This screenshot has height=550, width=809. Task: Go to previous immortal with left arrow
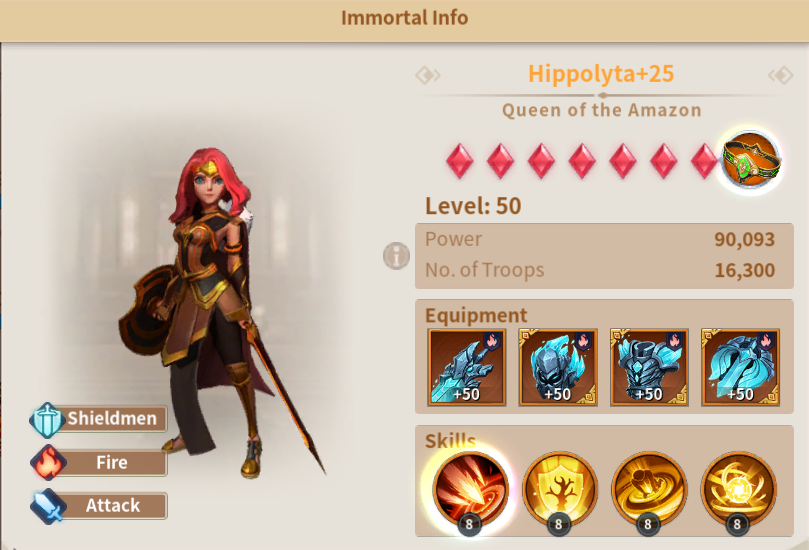click(x=428, y=76)
